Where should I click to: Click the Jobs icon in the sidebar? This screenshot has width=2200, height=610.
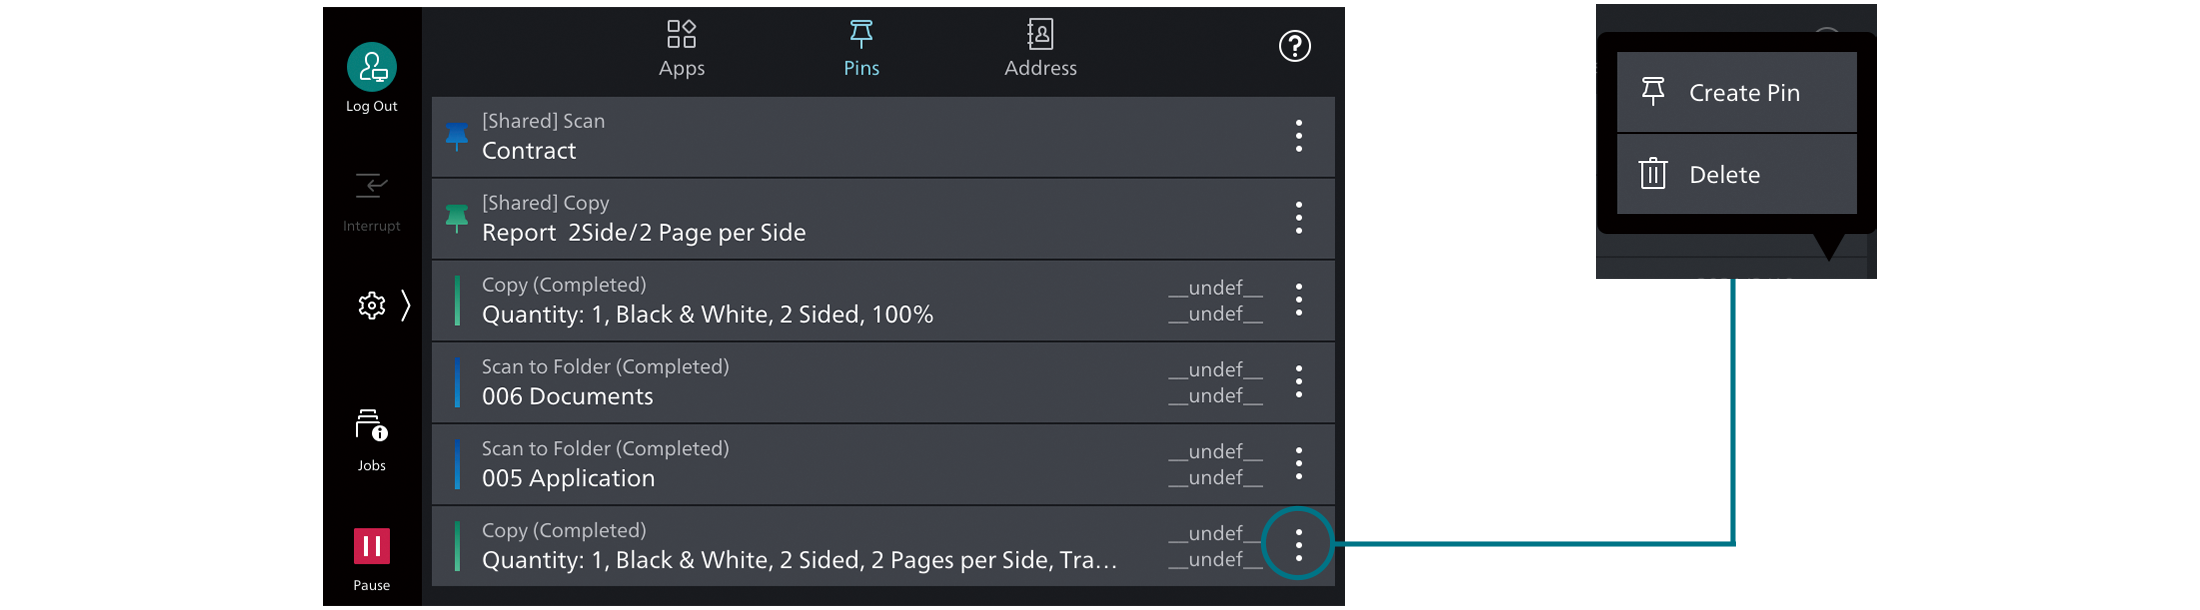coord(371,425)
